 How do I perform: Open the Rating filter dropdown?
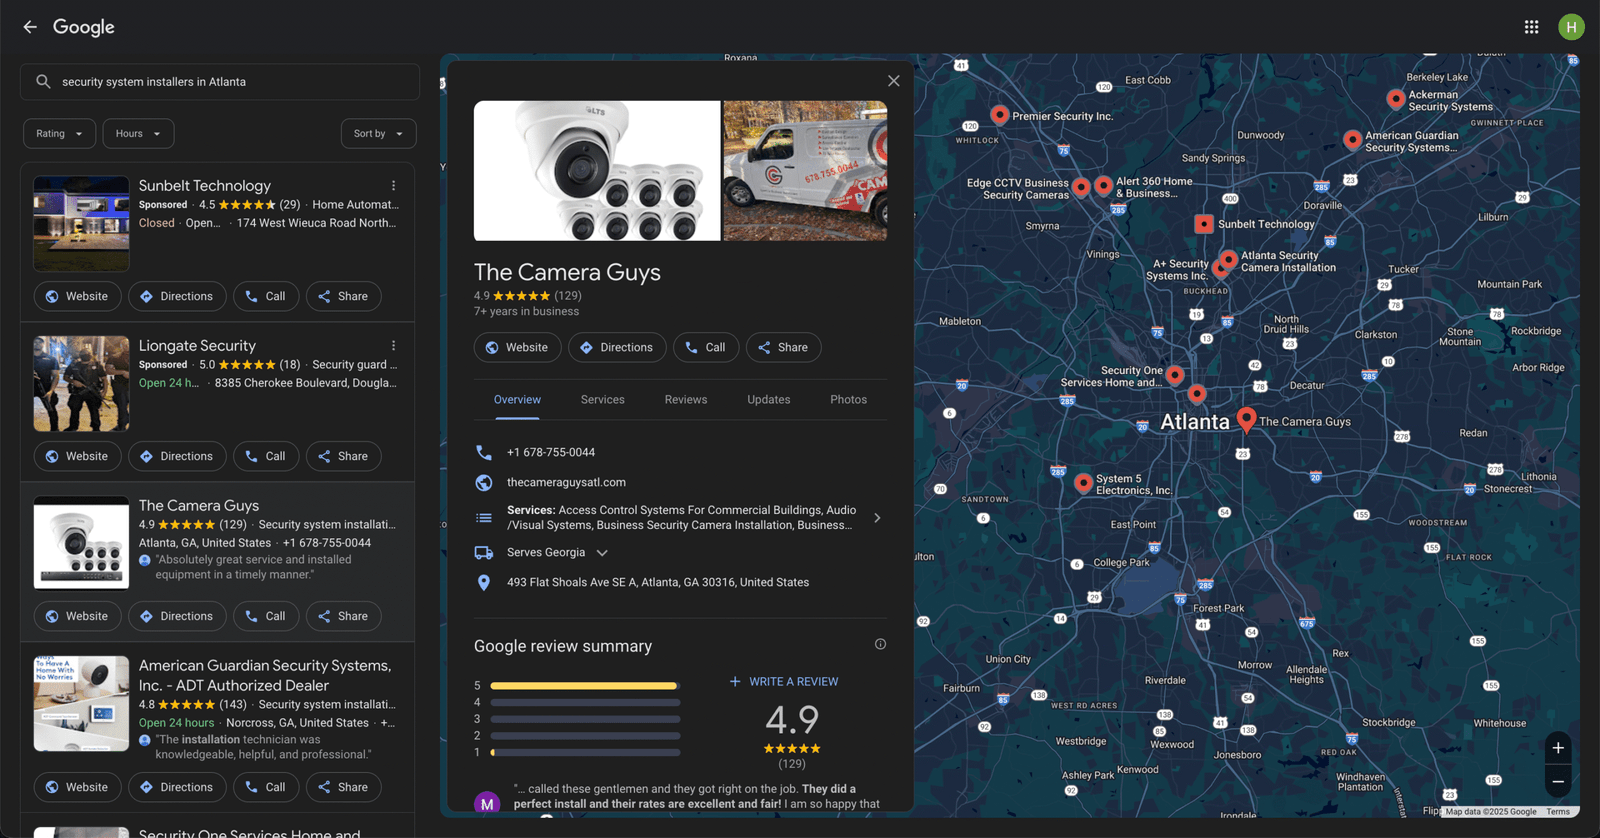click(60, 133)
